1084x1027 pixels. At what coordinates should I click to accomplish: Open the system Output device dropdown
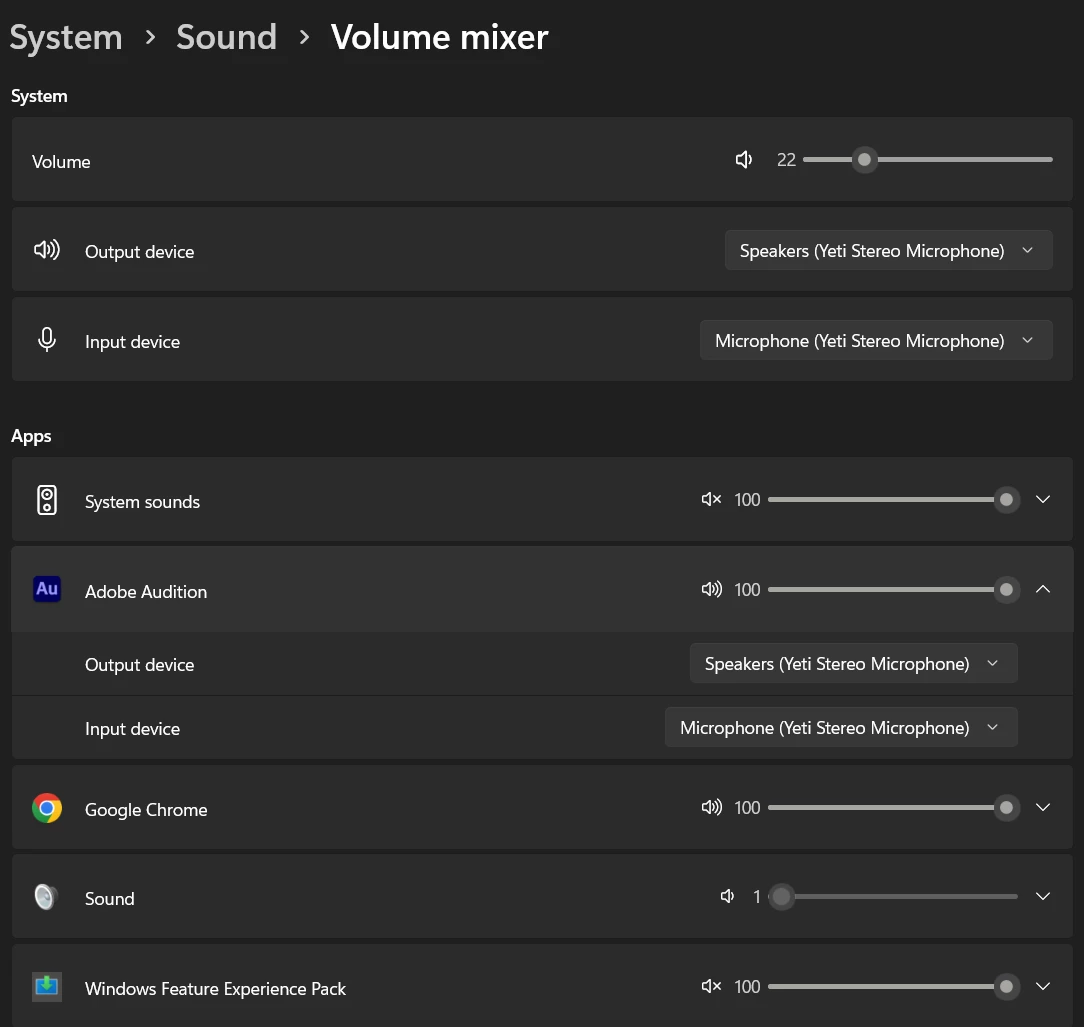pyautogui.click(x=888, y=251)
